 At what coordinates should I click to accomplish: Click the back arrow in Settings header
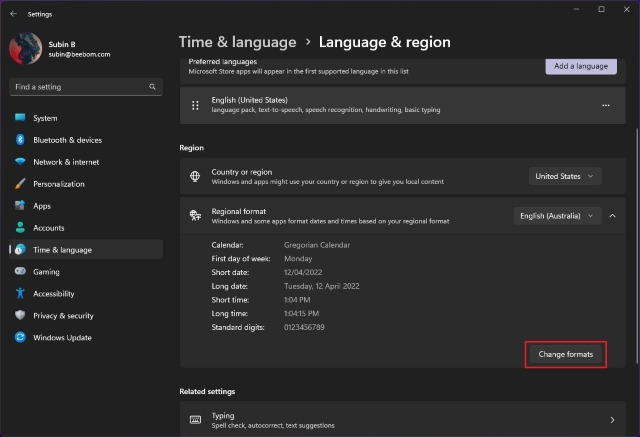[13, 14]
